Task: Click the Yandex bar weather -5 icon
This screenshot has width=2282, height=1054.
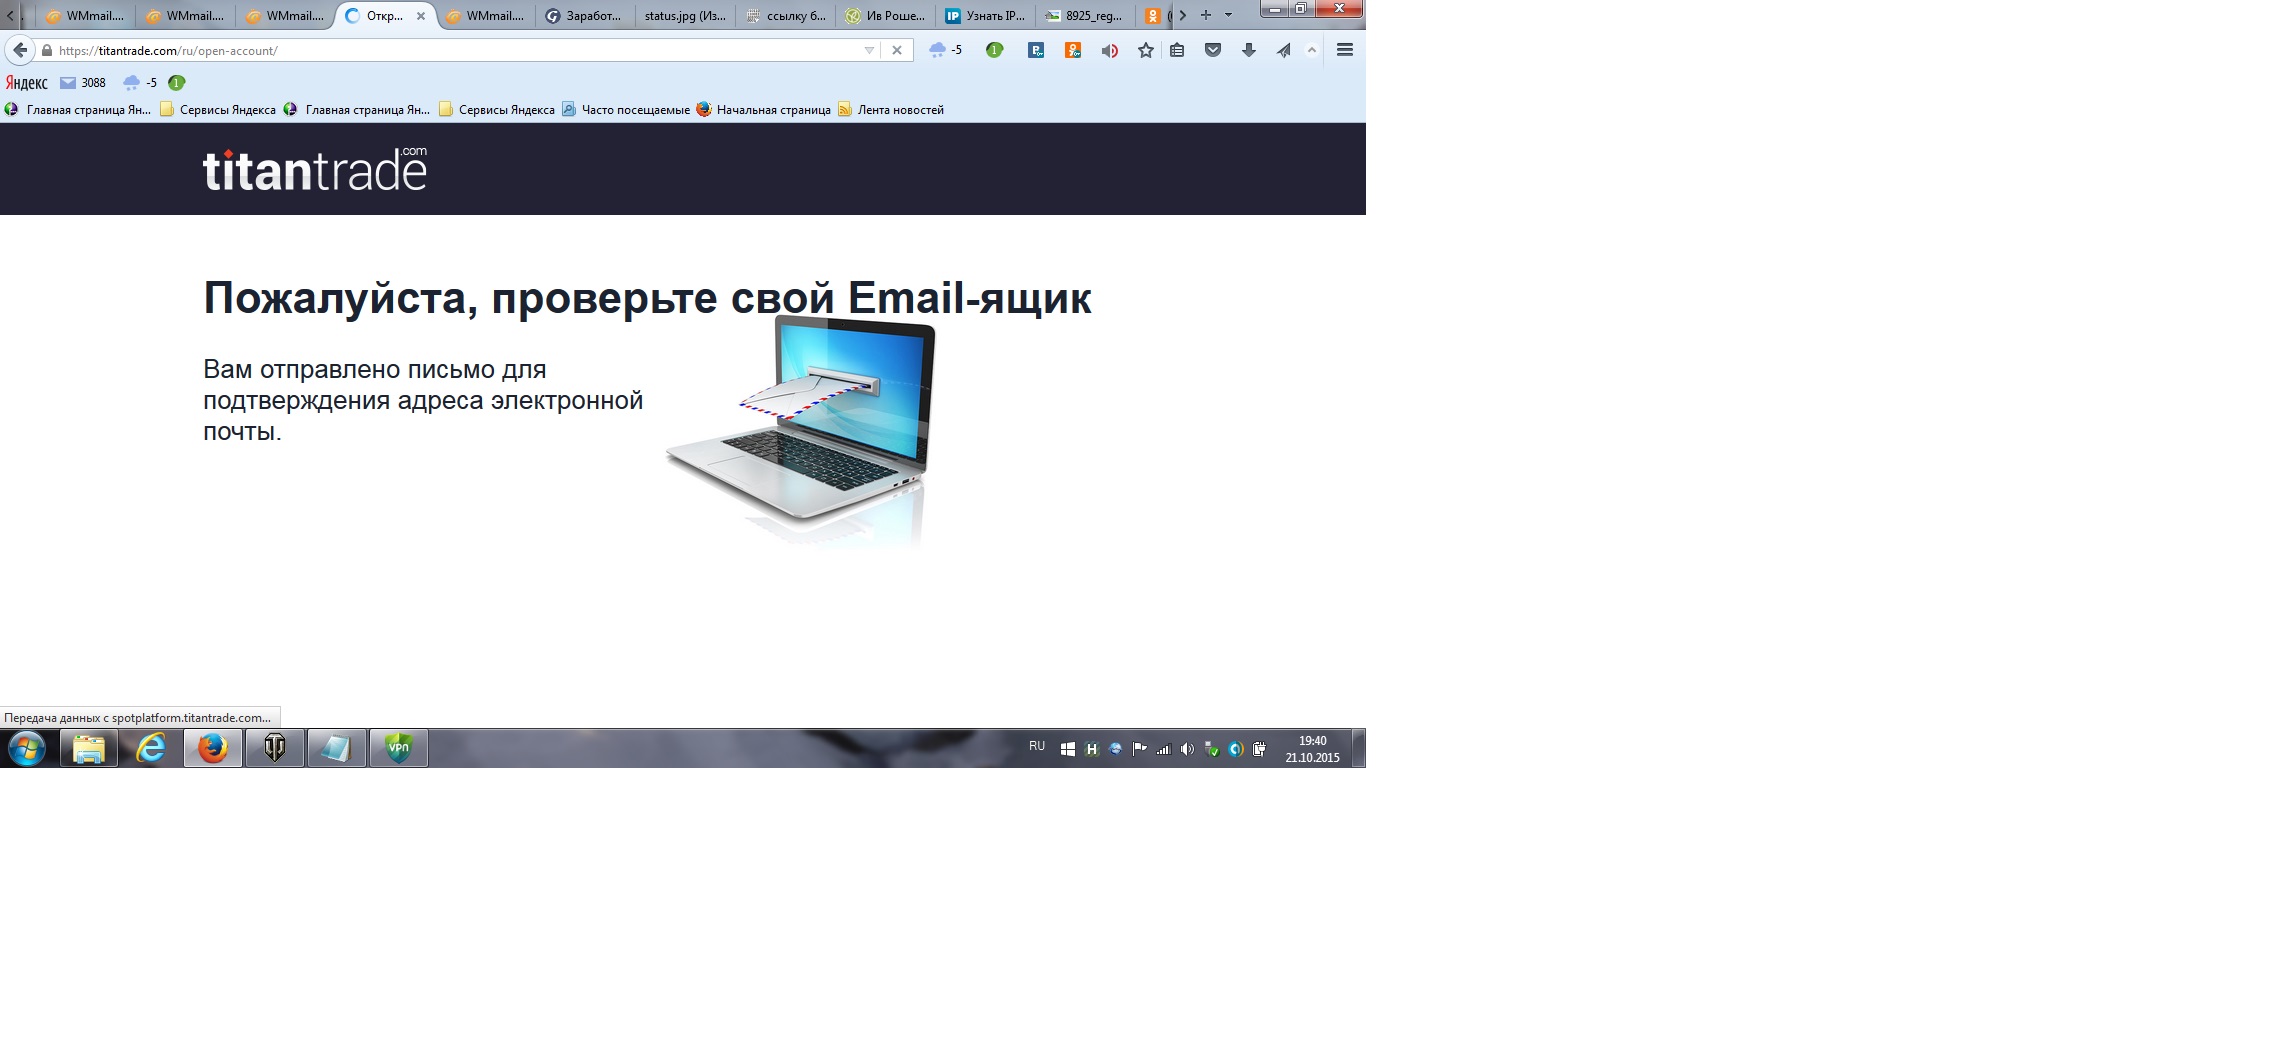Action: [x=140, y=83]
